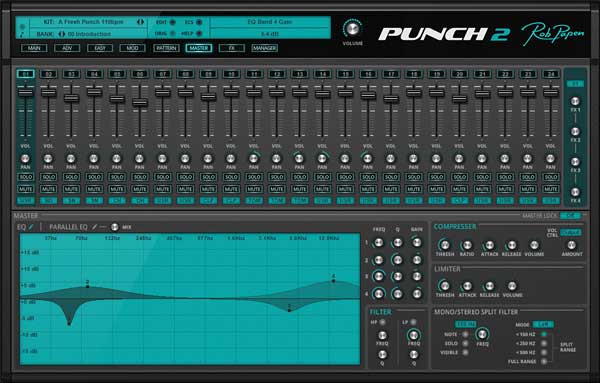This screenshot has height=383, width=600.
Task: Adjust EQ band 1 FREQ knob
Action: 378,243
